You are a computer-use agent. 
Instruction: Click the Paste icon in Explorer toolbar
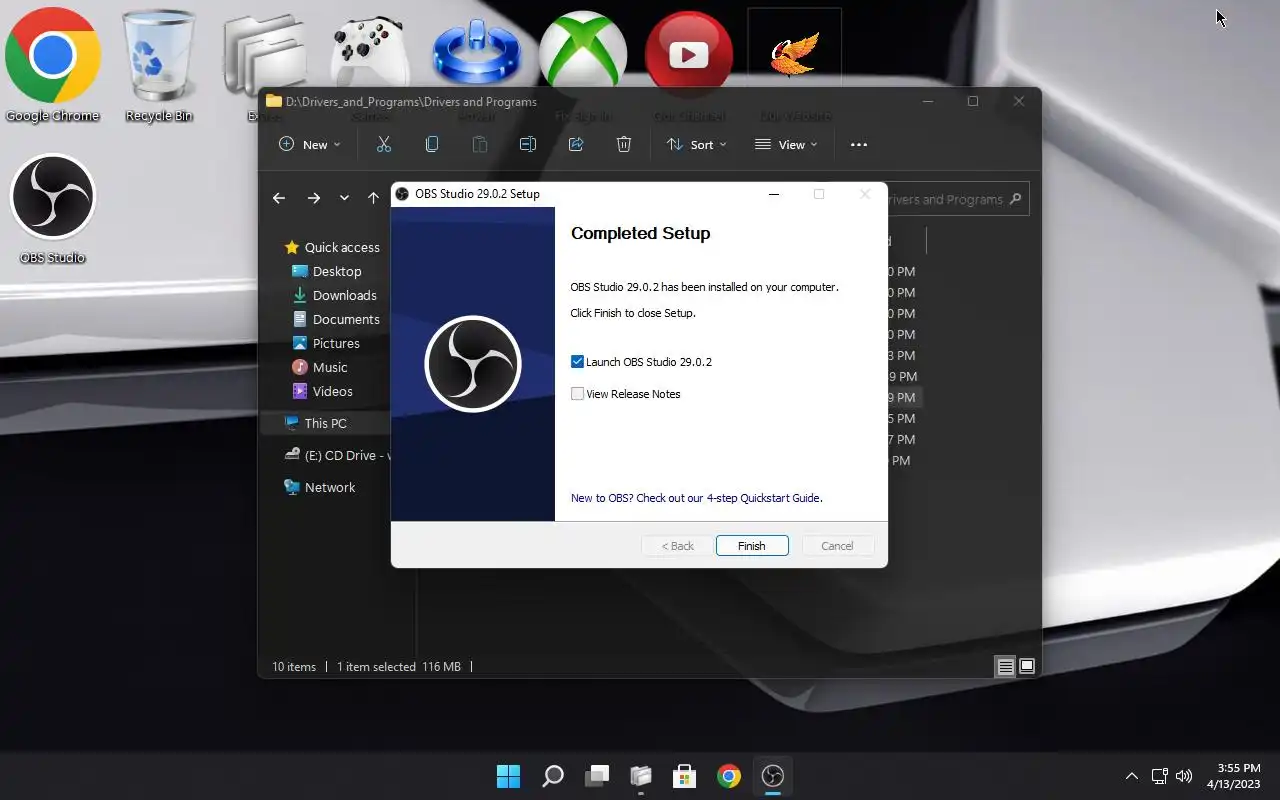click(480, 145)
